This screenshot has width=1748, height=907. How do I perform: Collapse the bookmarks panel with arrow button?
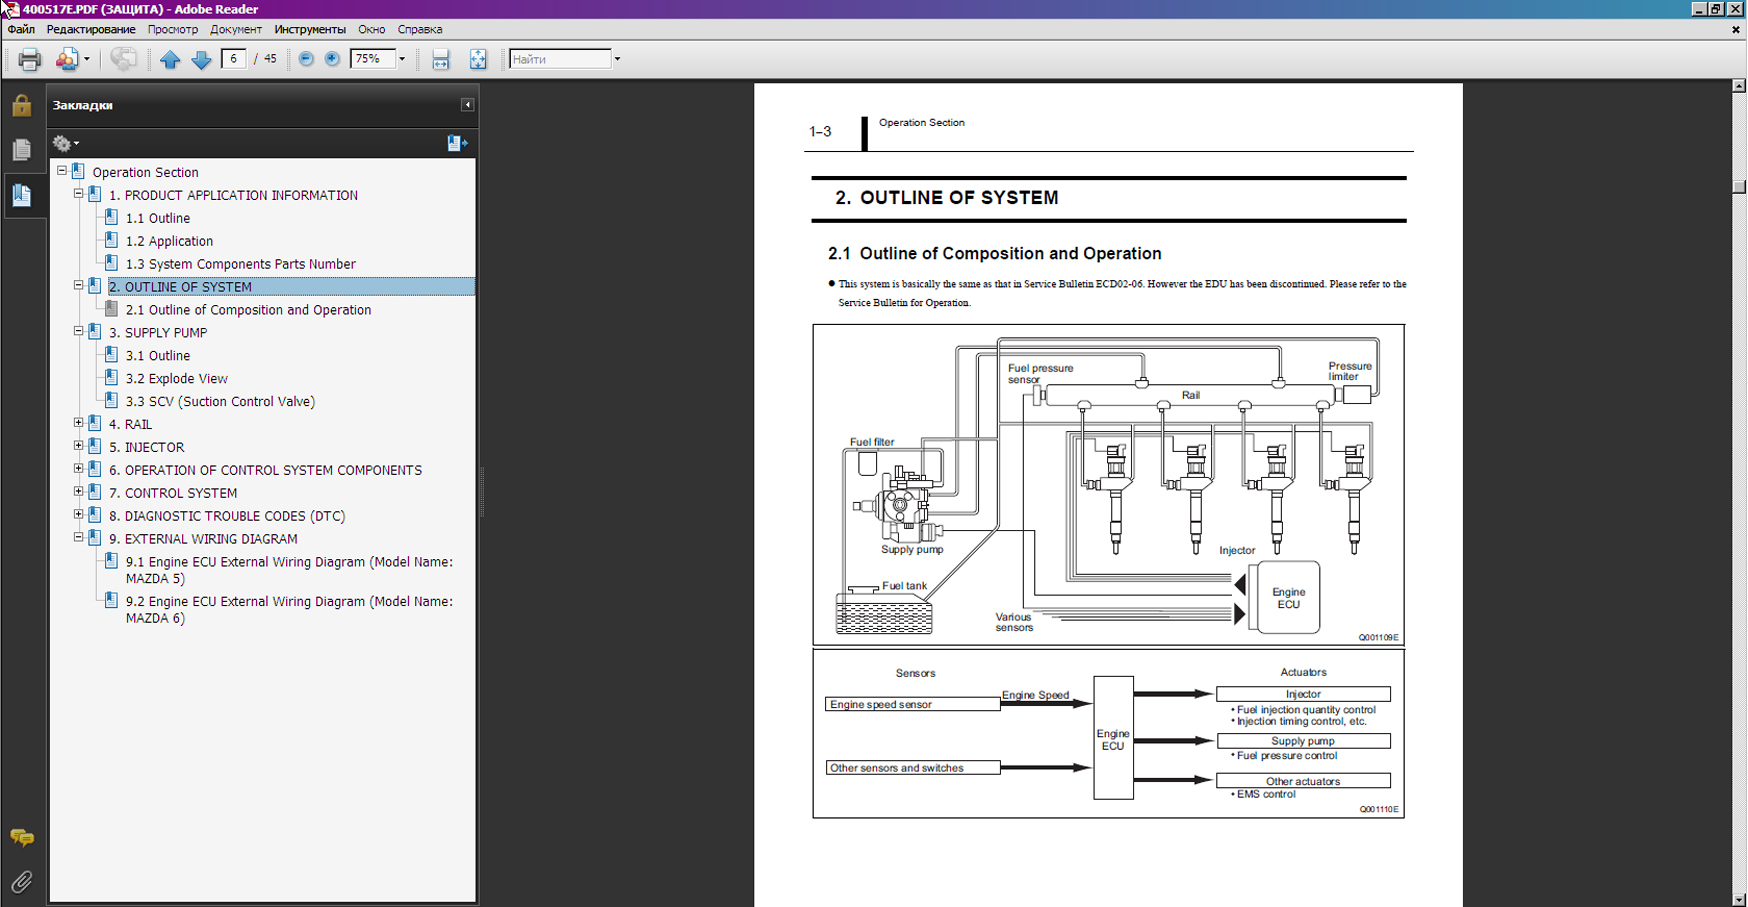[x=467, y=105]
